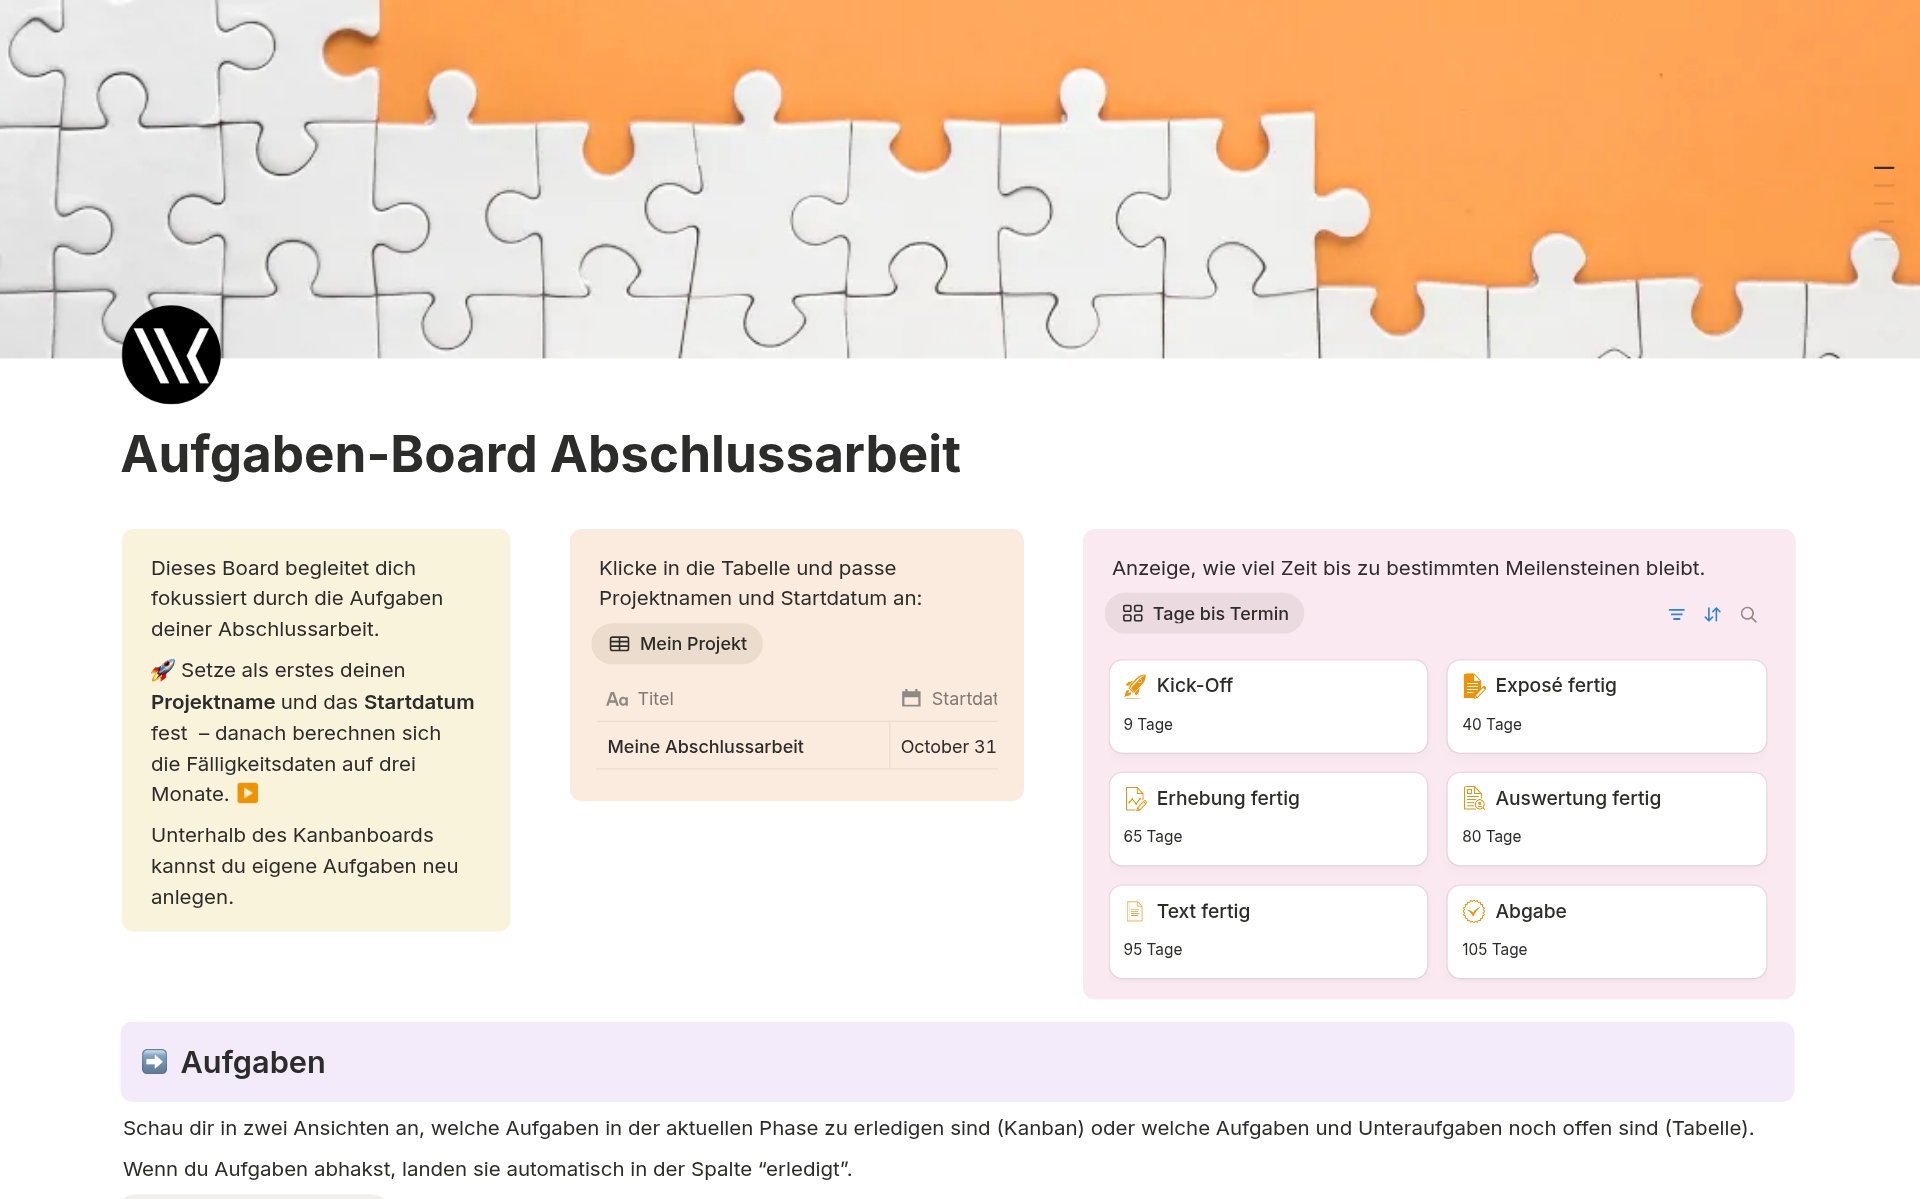Click the Abgabe checkmark circle icon

click(1474, 911)
